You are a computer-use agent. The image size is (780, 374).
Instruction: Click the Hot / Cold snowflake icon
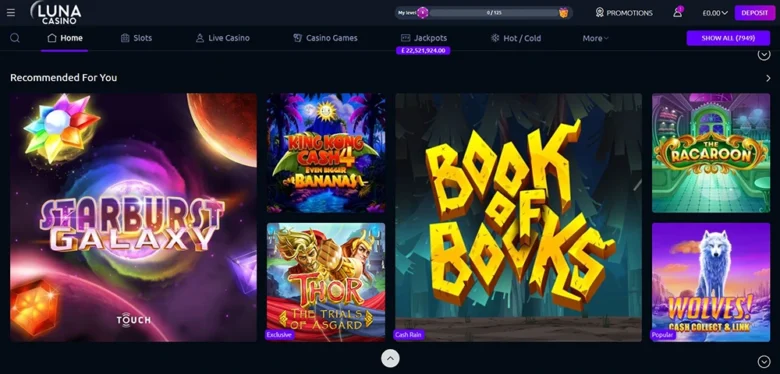(x=495, y=38)
